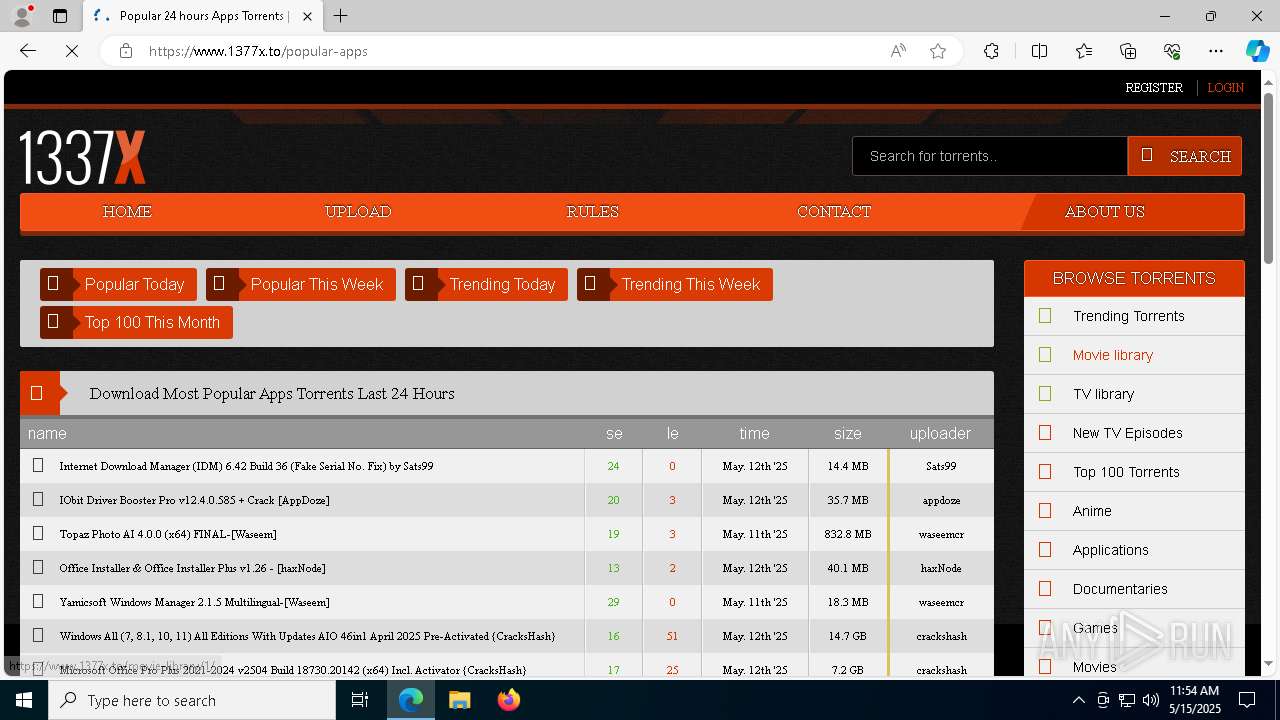Show hidden tray icons chevron
1280x720 pixels.
1078,700
